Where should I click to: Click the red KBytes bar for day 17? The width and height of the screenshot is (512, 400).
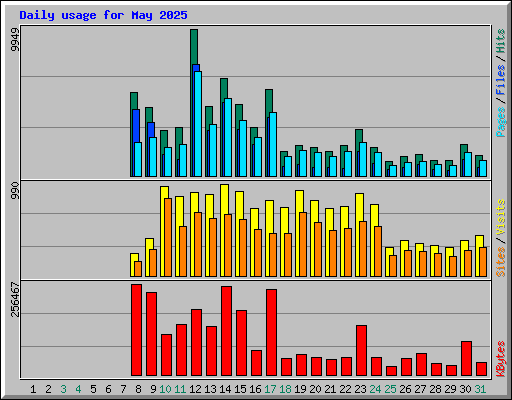(x=271, y=333)
